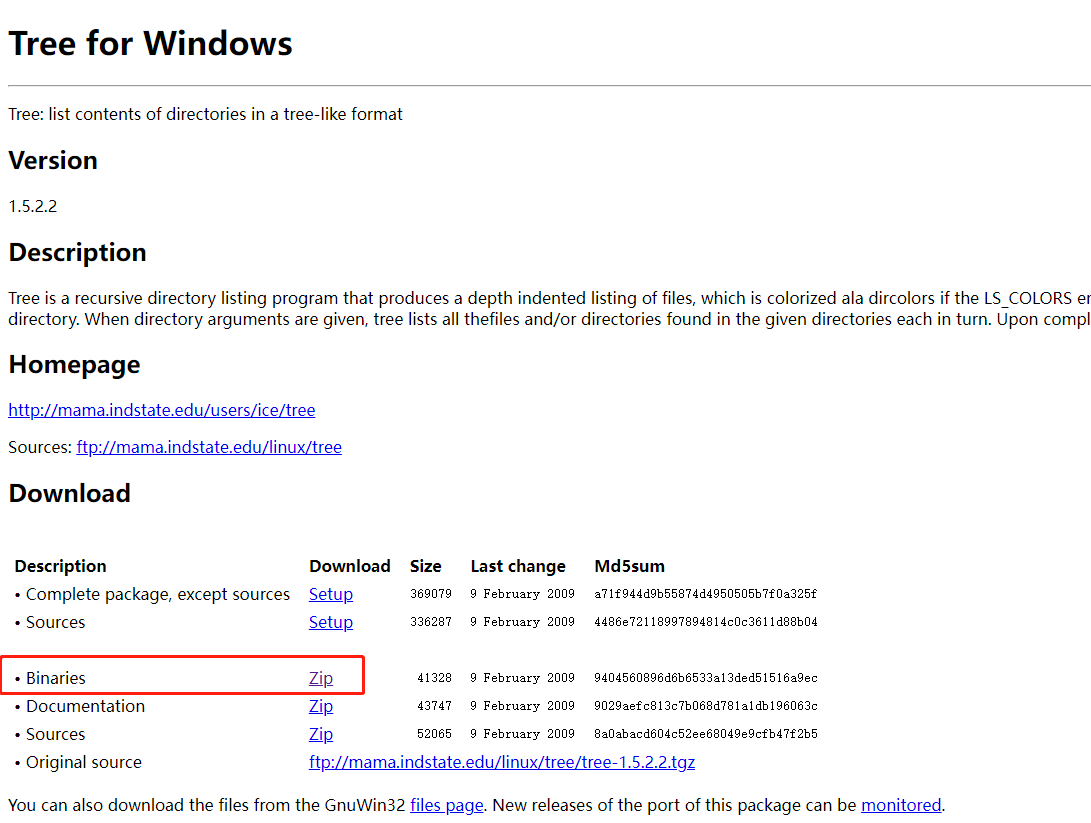This screenshot has width=1091, height=823.
Task: Click the Description table column header
Action: point(61,566)
